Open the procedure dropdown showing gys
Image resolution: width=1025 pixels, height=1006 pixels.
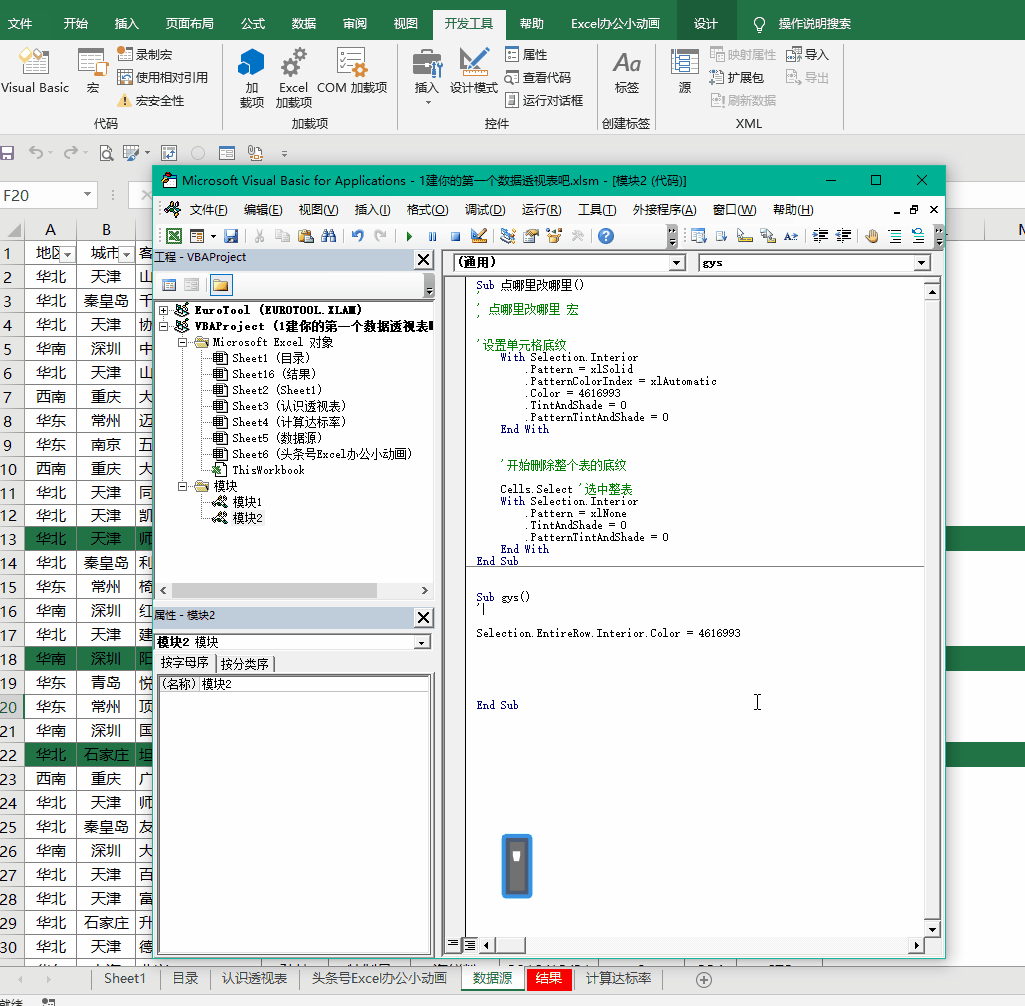tap(922, 263)
